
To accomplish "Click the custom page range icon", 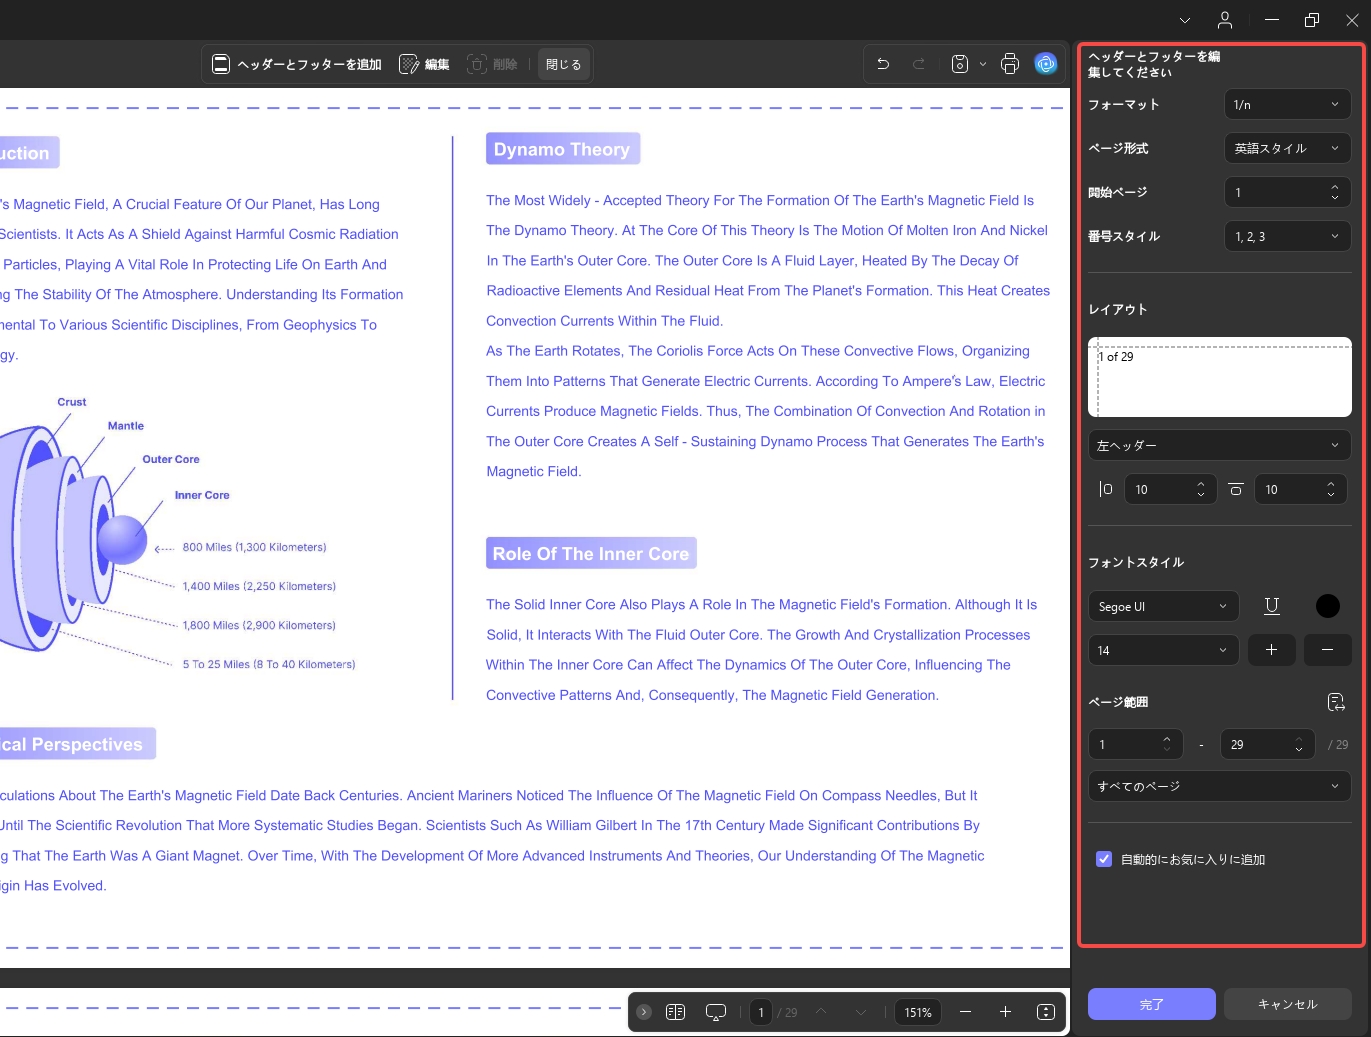I will pos(1336,702).
